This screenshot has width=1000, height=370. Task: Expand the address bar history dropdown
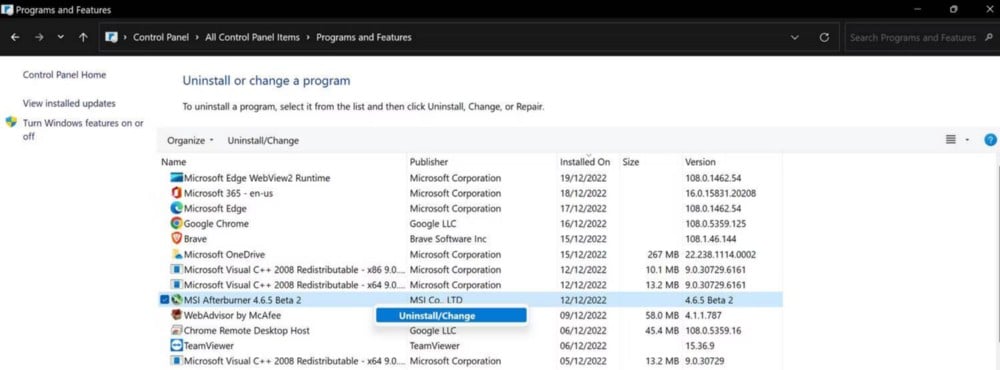coord(795,38)
